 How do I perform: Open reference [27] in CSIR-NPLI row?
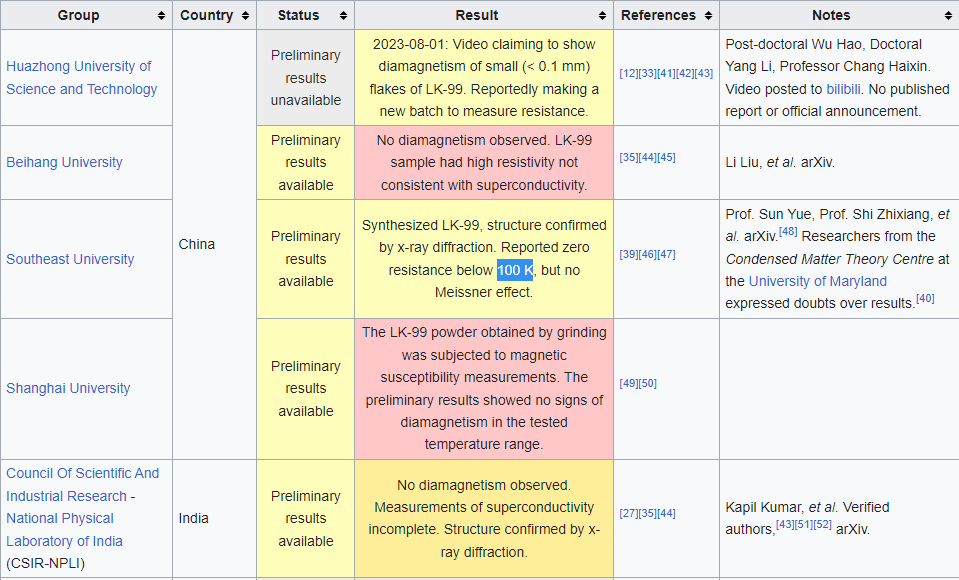tap(628, 513)
